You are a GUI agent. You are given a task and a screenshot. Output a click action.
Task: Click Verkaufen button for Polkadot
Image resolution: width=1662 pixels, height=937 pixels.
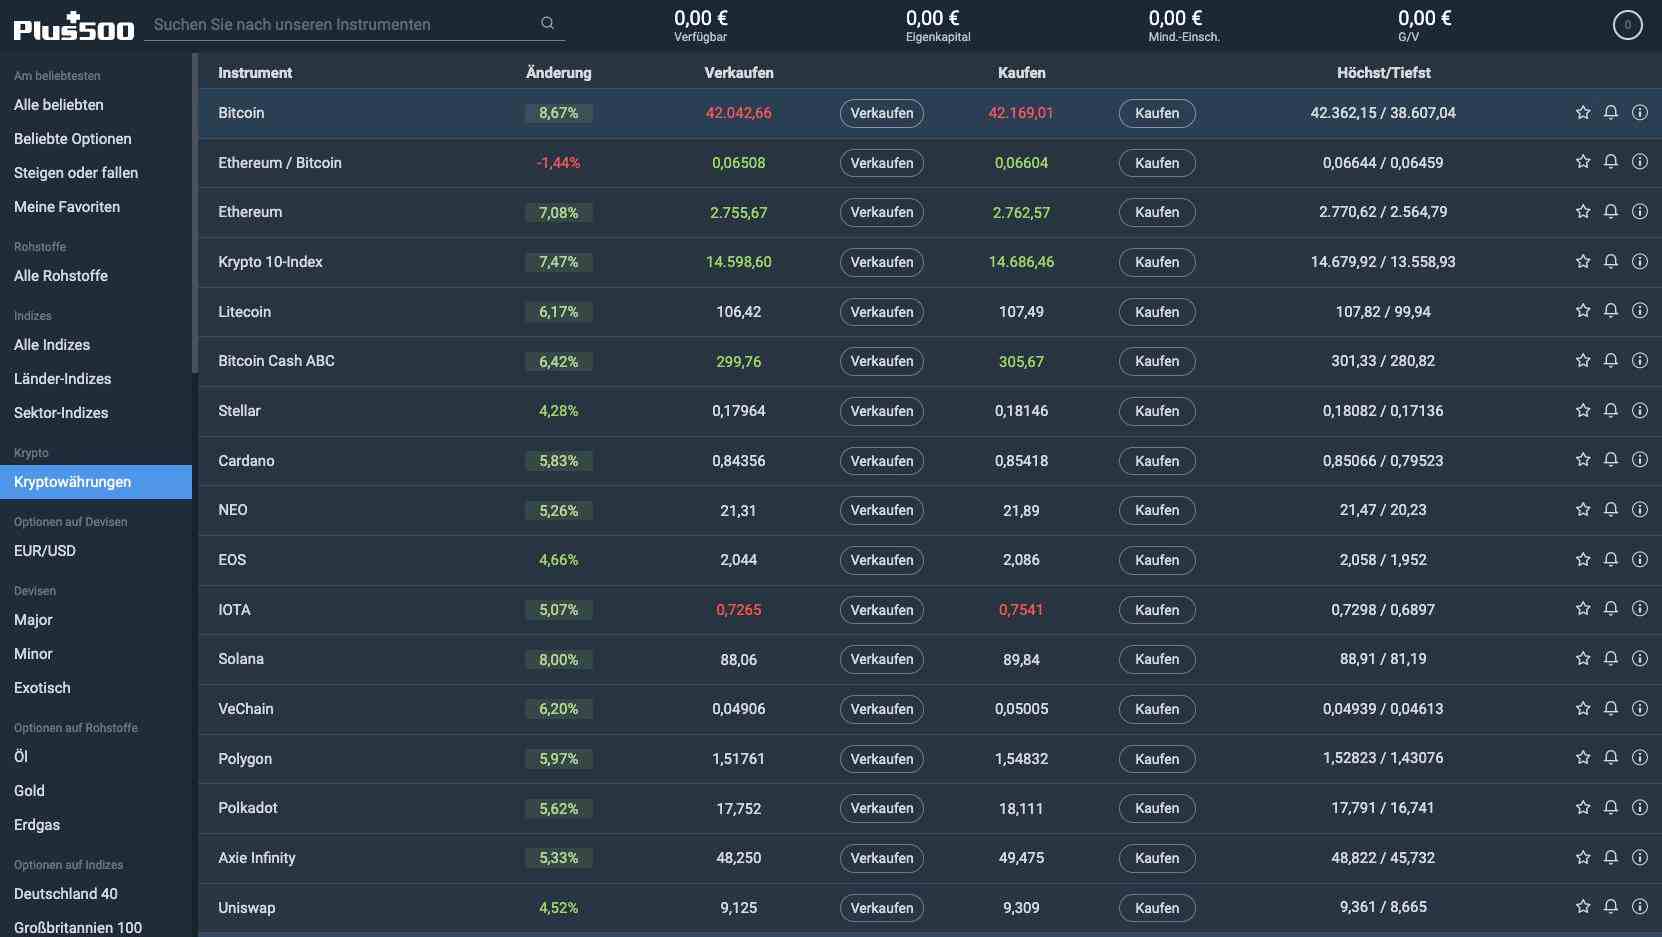coord(882,808)
